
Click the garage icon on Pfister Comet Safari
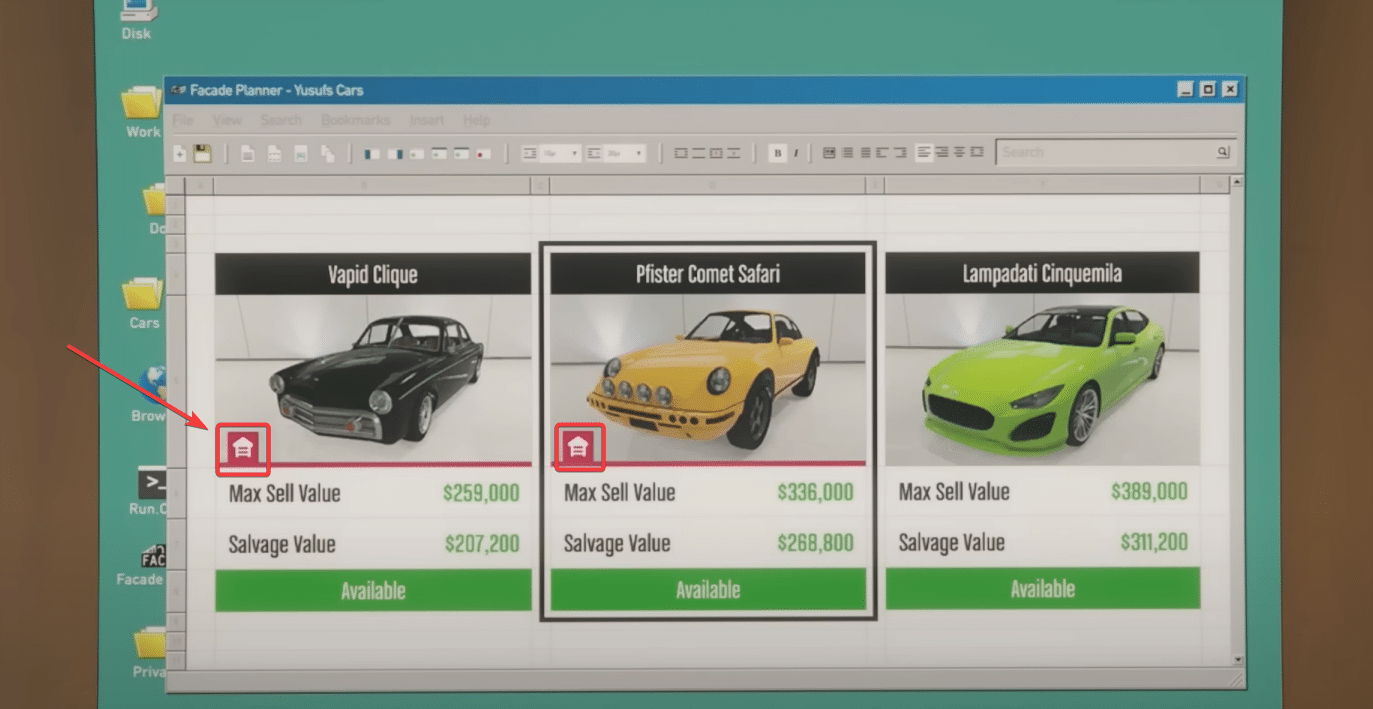tap(578, 447)
